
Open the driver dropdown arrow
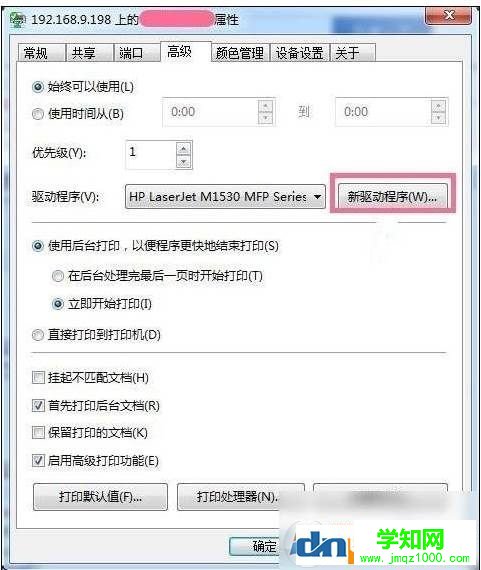tap(317, 197)
